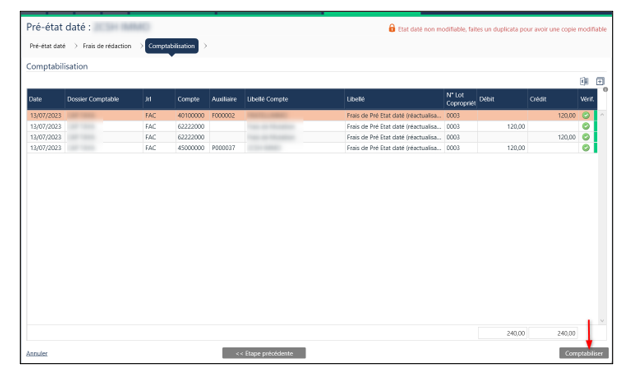Click the table scrollbar down arrow
The width and height of the screenshot is (629, 370).
(602, 320)
